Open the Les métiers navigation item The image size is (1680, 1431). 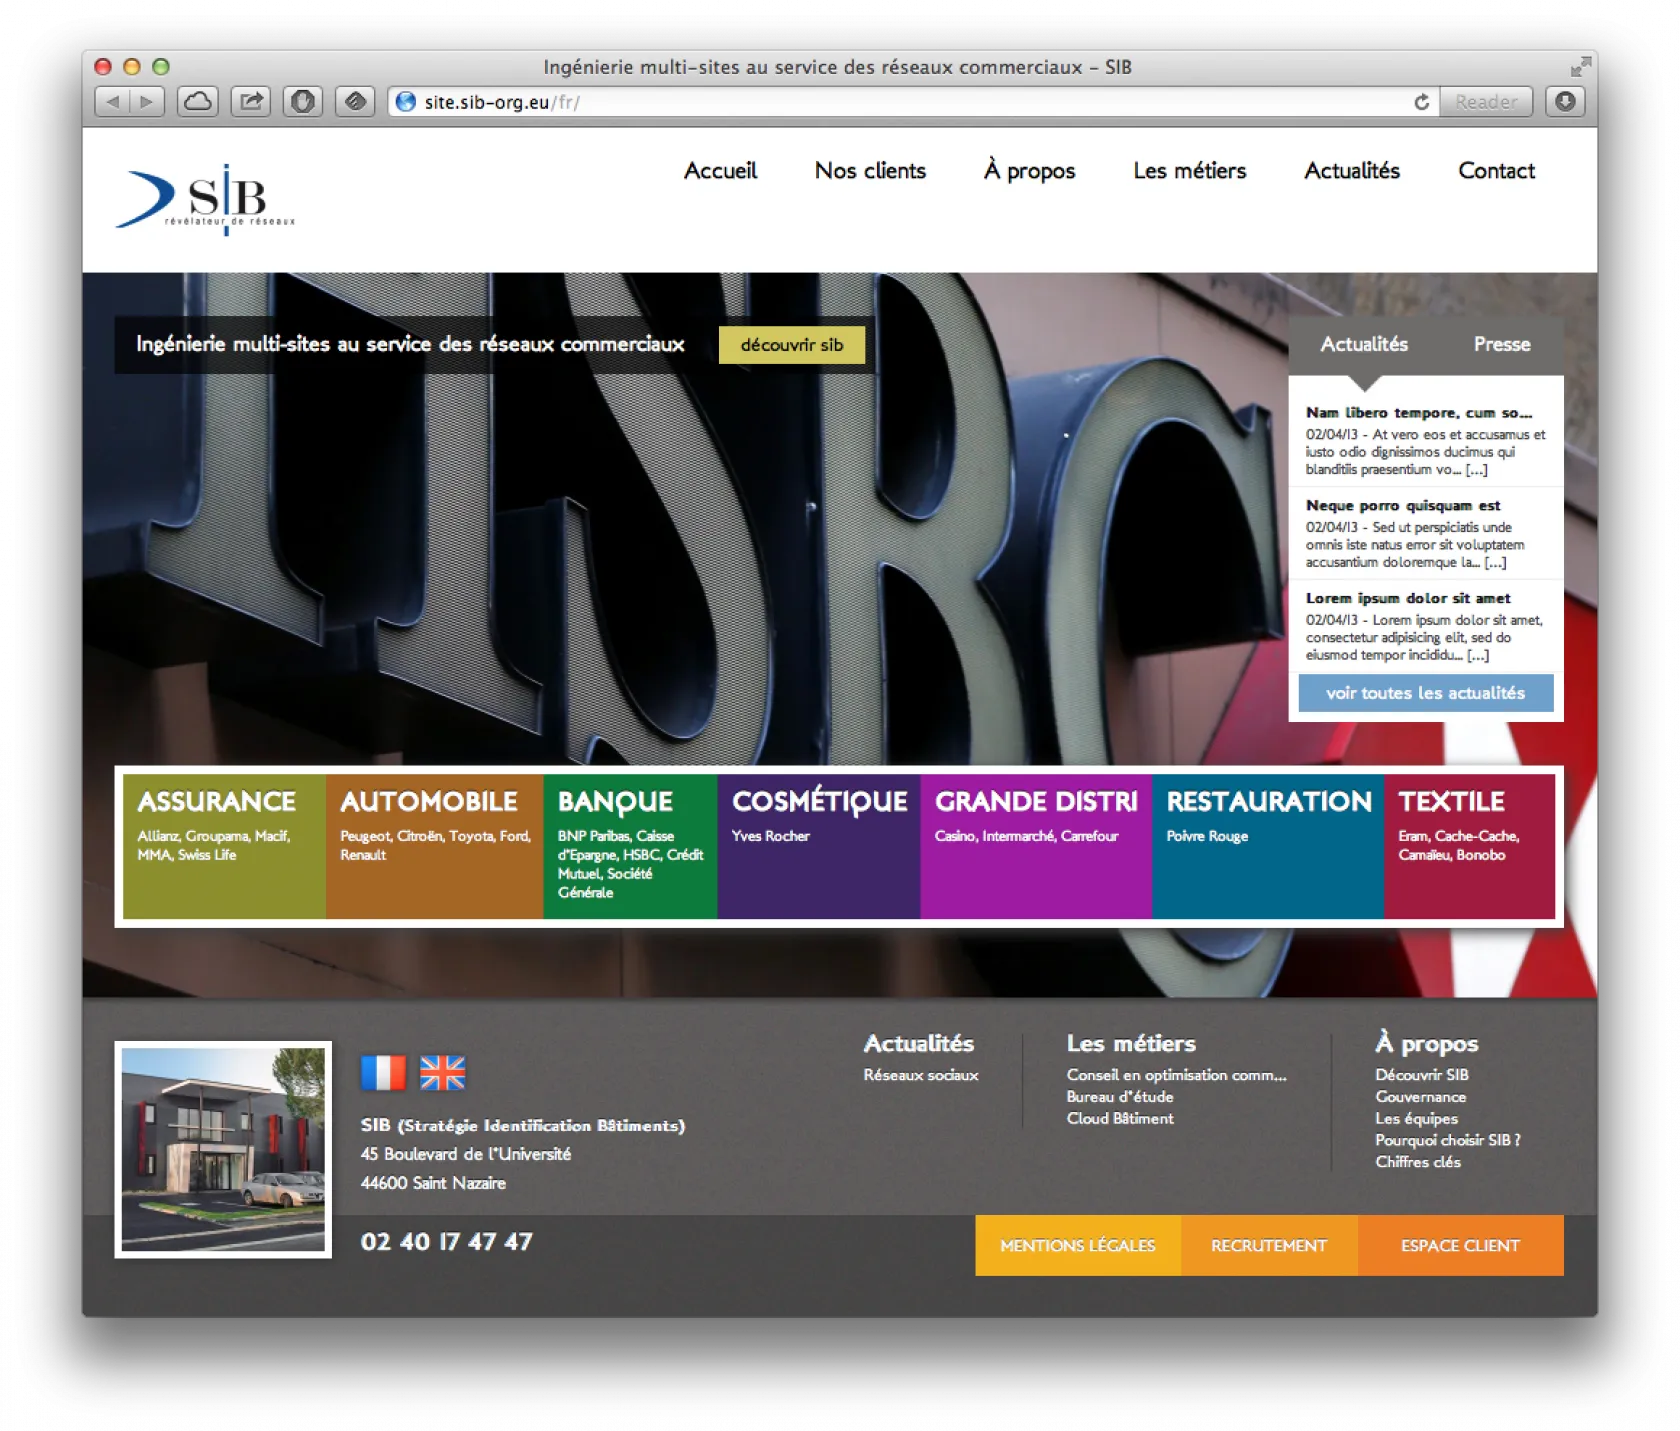tap(1189, 171)
